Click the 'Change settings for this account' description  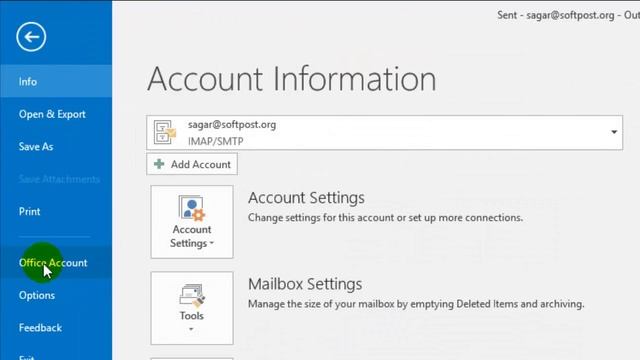[x=385, y=218]
